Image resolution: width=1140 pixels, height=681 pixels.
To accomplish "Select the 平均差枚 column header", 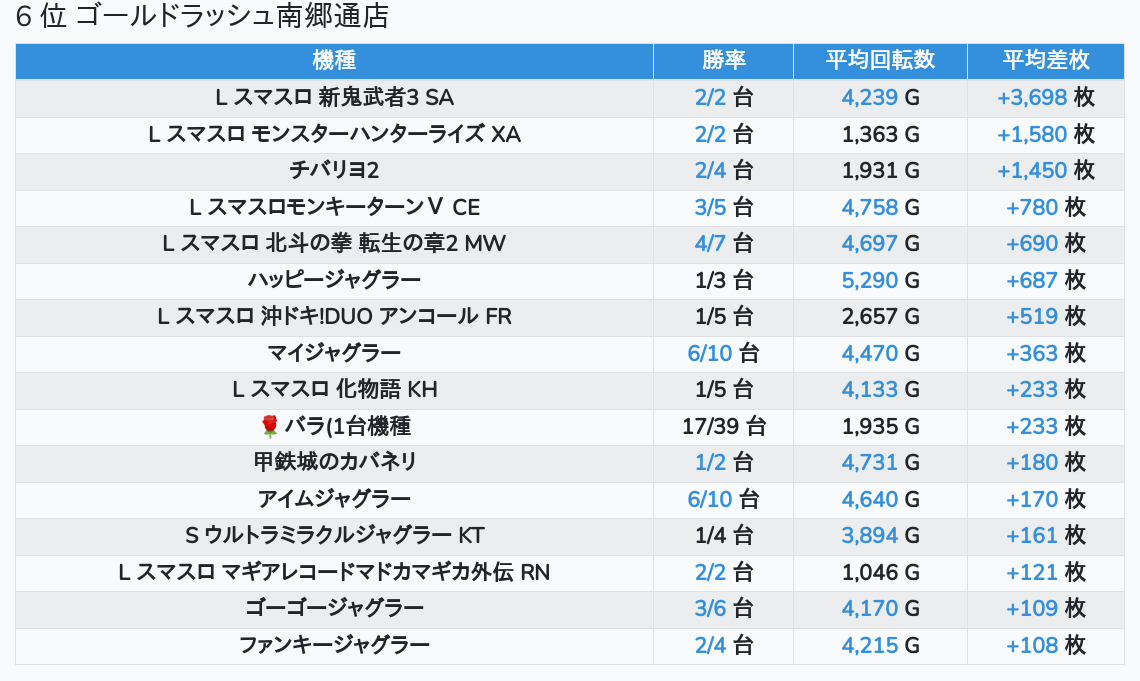I will click(1045, 60).
